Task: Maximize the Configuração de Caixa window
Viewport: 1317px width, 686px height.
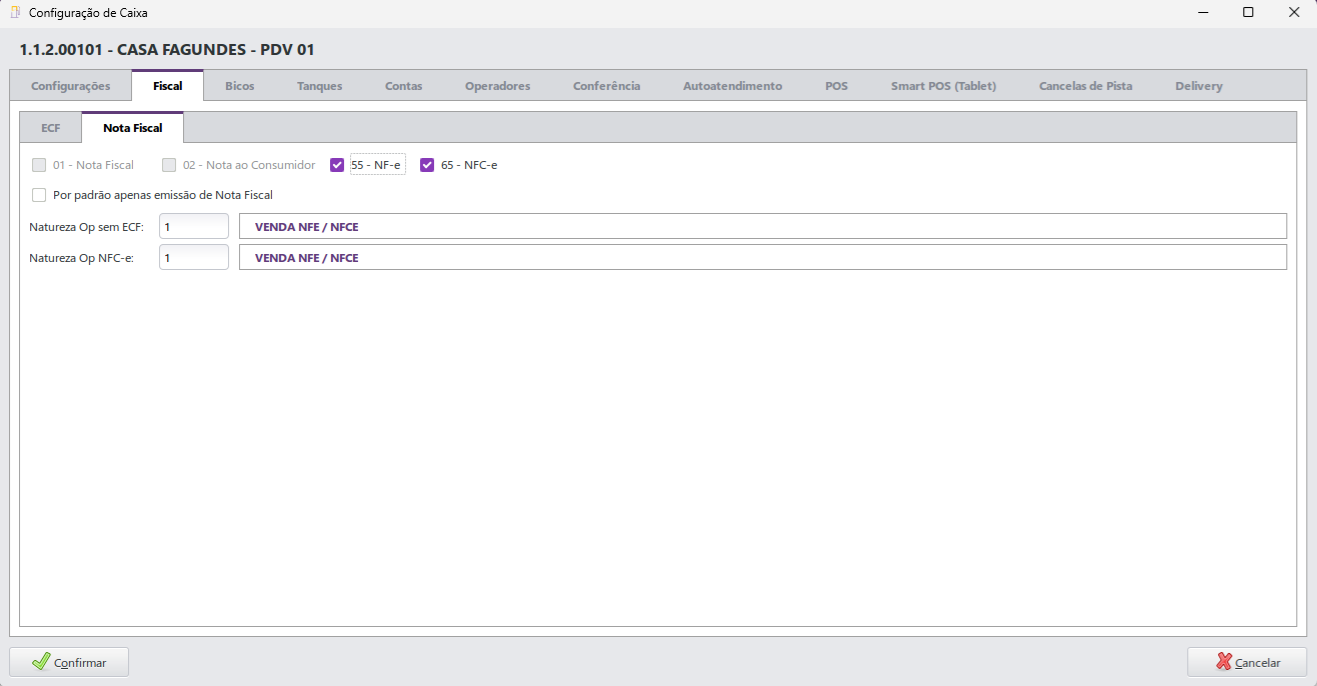Action: [1248, 13]
